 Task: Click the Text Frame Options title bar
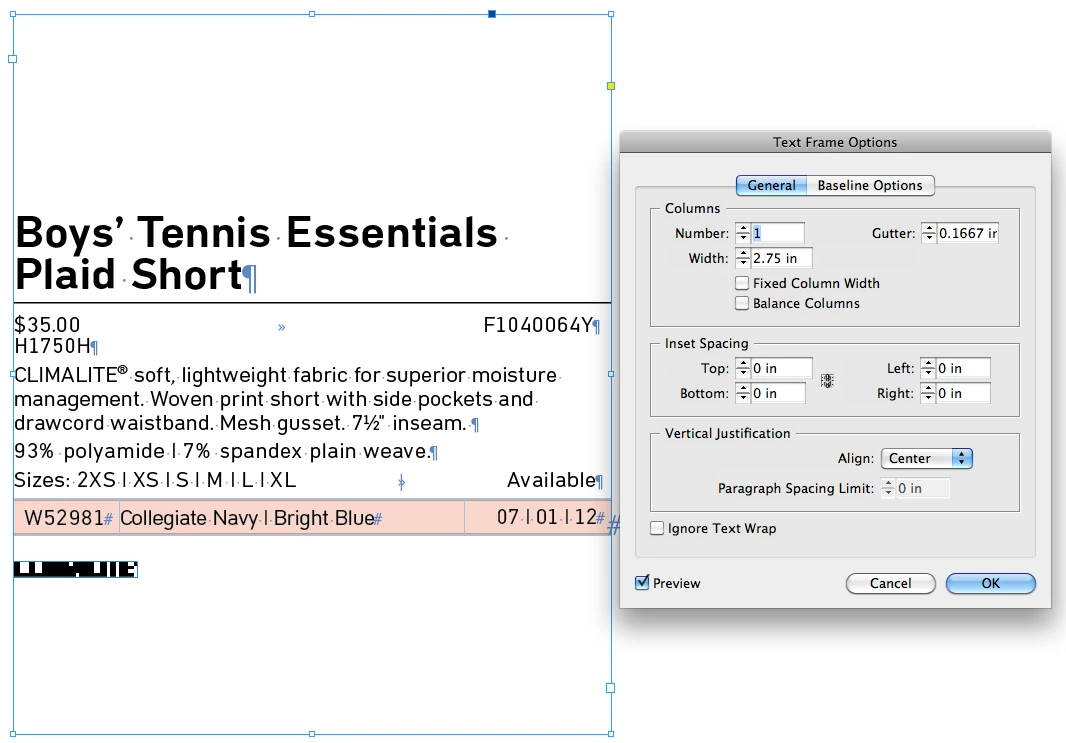pyautogui.click(x=835, y=142)
